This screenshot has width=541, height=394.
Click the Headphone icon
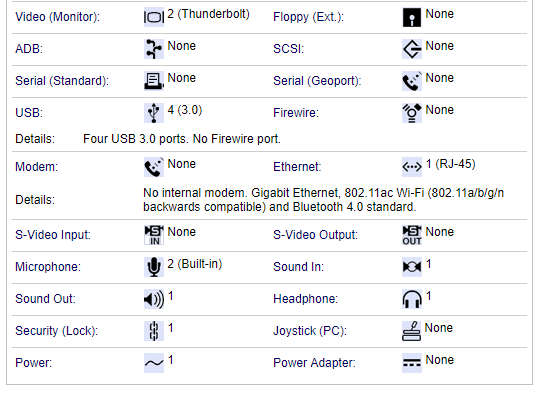[x=412, y=299]
